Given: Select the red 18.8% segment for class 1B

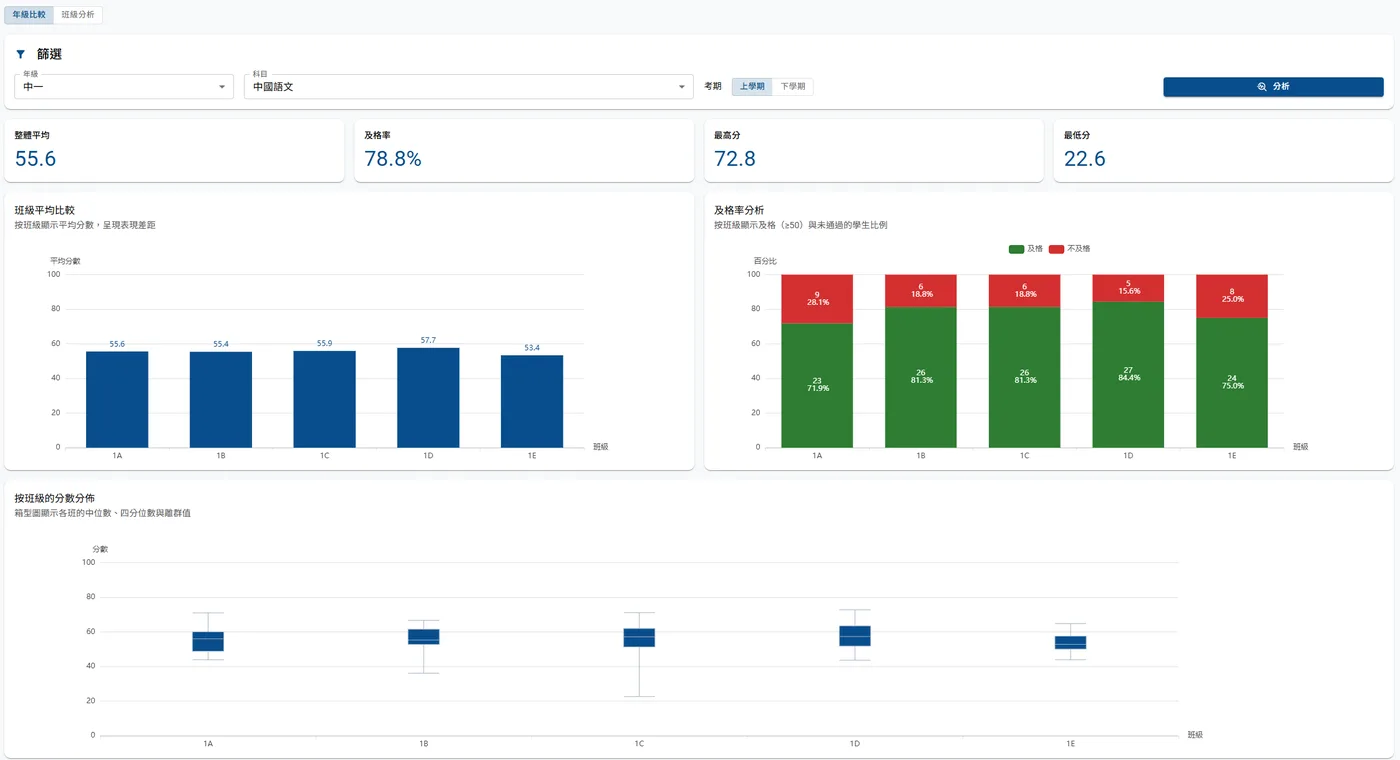Looking at the screenshot, I should pos(921,290).
